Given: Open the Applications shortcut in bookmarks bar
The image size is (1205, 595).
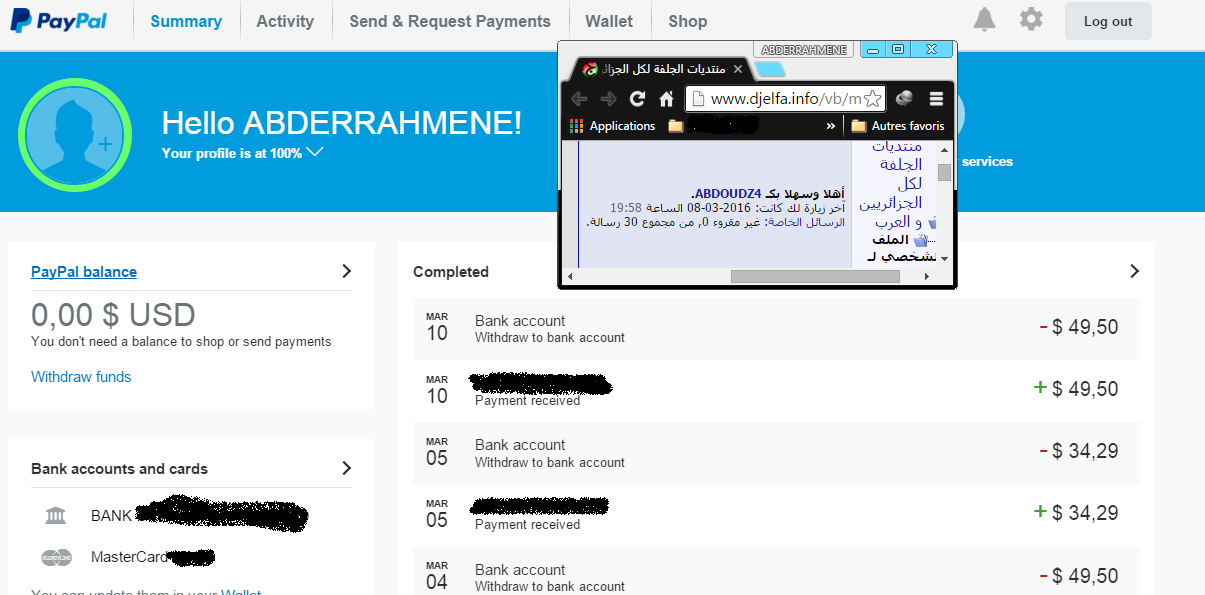Looking at the screenshot, I should tap(612, 126).
